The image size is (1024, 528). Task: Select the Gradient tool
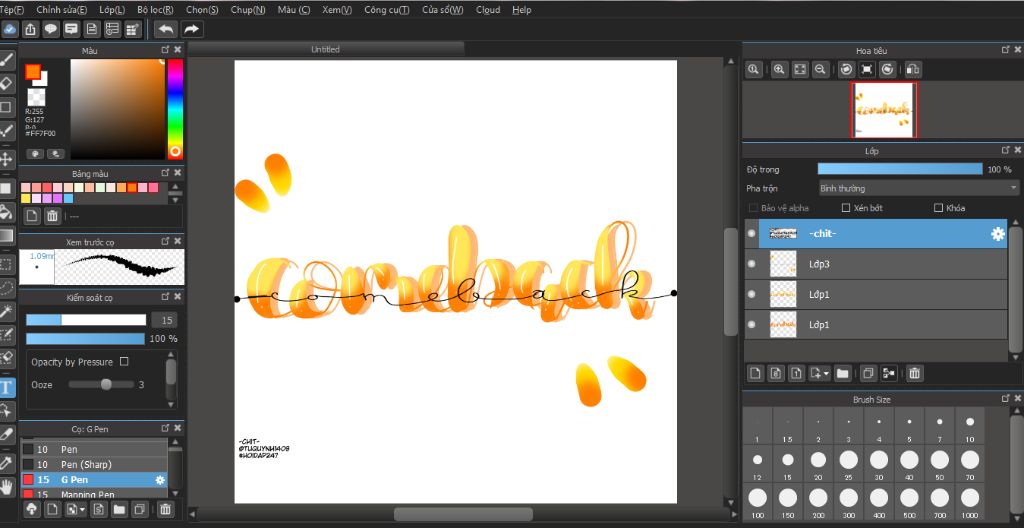coord(7,236)
